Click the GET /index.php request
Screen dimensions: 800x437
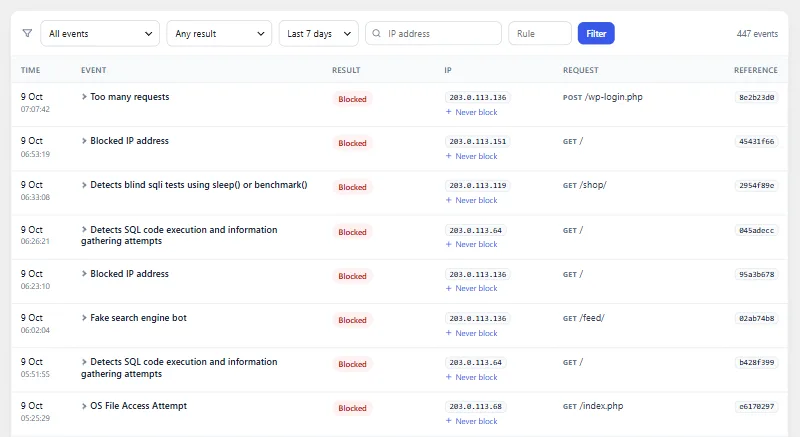coord(593,406)
